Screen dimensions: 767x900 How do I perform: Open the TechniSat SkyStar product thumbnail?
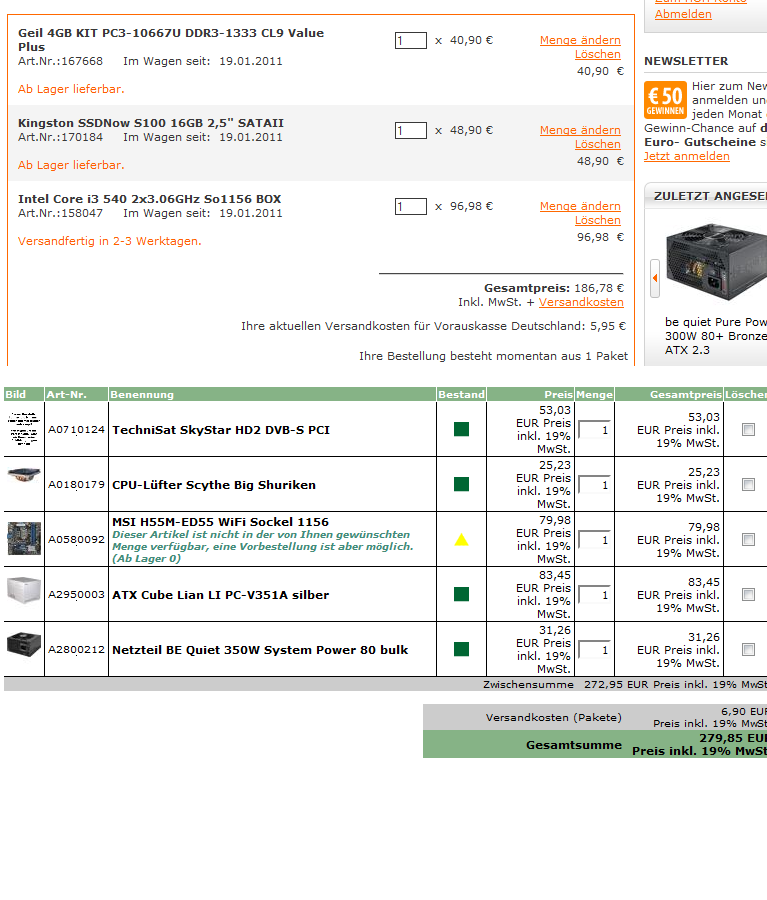[24, 428]
